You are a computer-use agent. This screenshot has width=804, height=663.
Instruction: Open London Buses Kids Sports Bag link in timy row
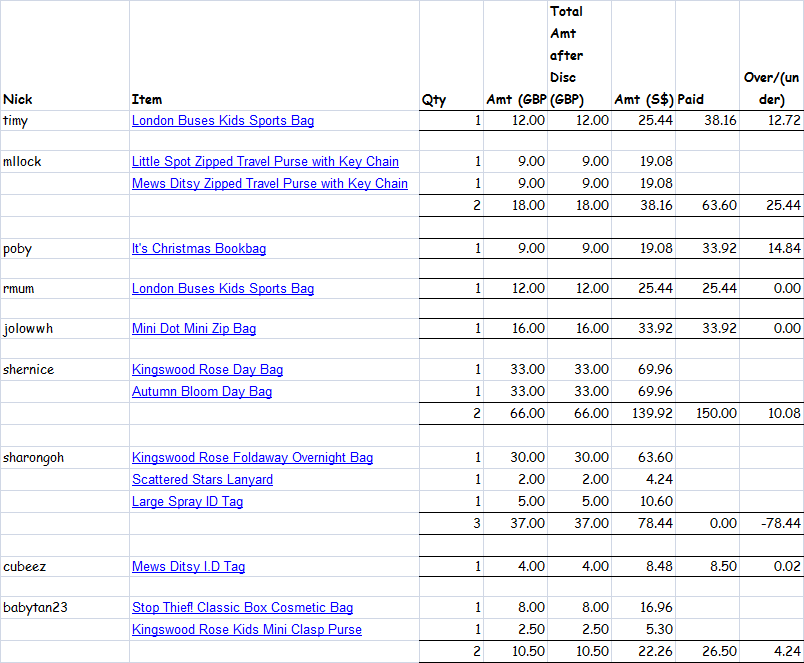pos(223,120)
